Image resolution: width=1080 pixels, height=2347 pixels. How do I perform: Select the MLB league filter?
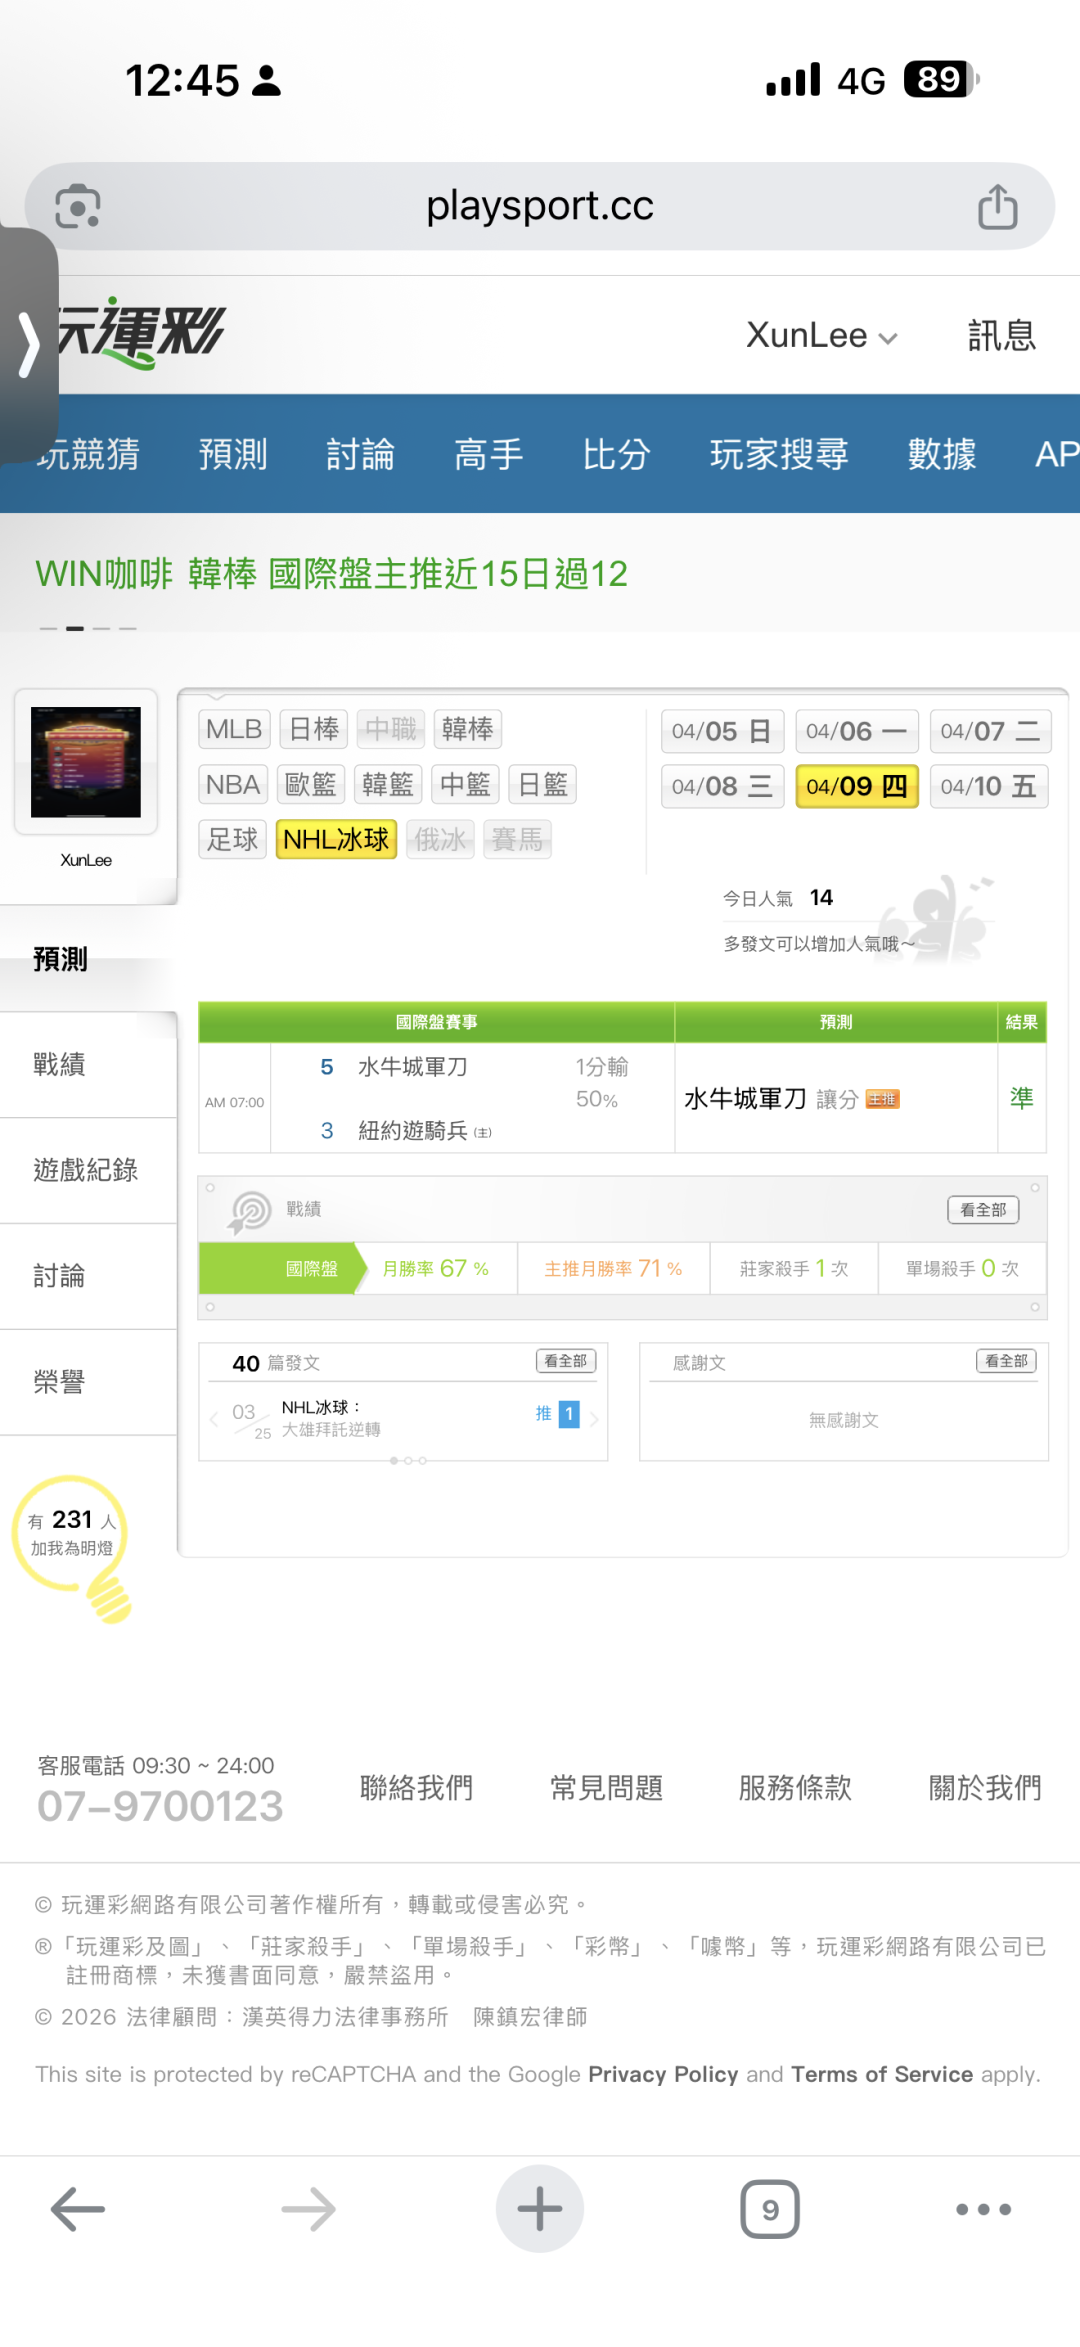pos(234,729)
